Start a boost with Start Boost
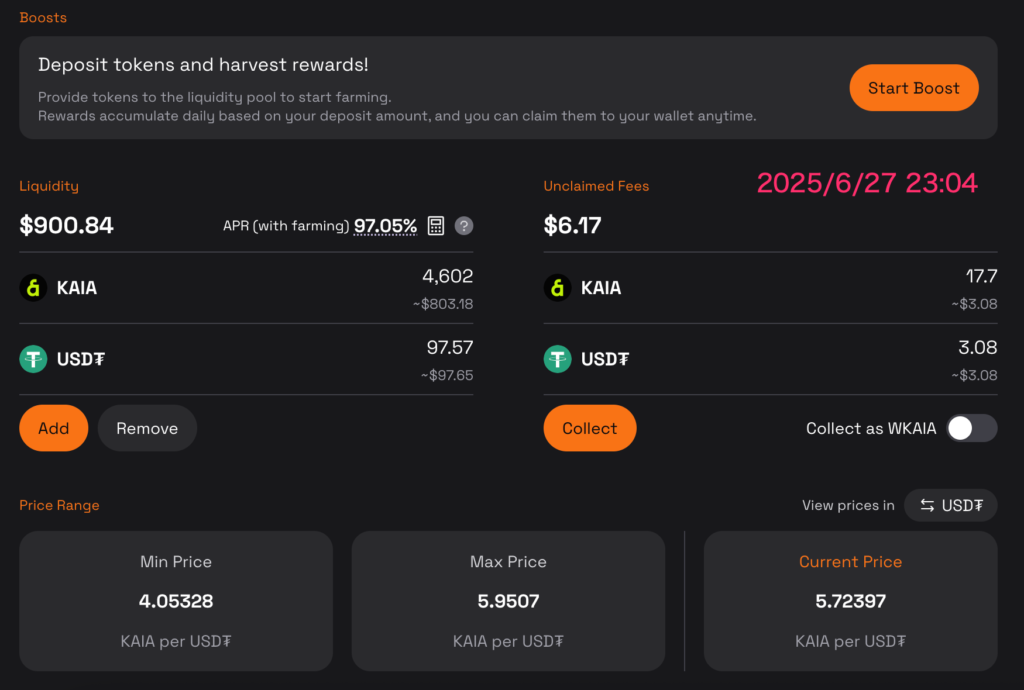 coord(914,87)
